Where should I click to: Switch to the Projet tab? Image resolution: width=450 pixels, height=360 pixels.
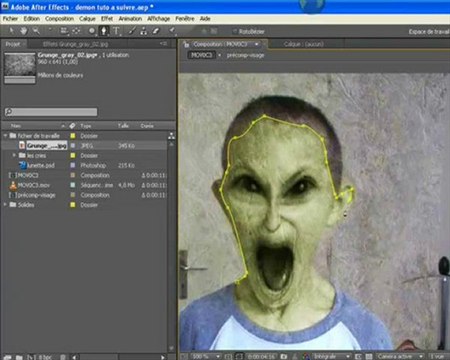pyautogui.click(x=13, y=44)
